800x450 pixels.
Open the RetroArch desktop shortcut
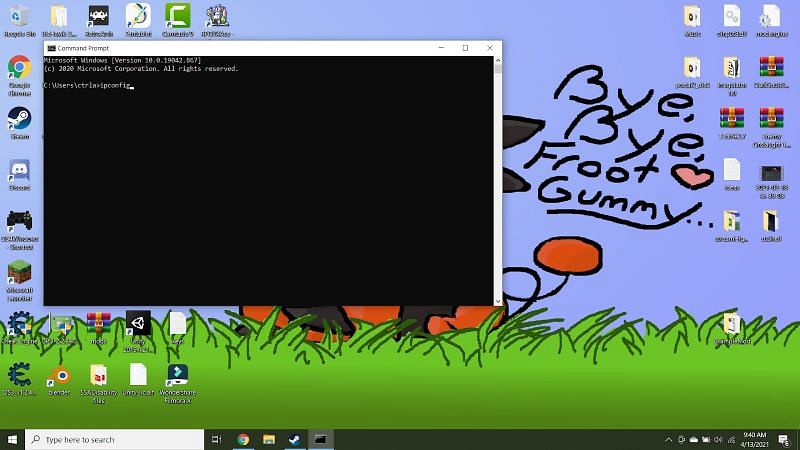[x=98, y=16]
